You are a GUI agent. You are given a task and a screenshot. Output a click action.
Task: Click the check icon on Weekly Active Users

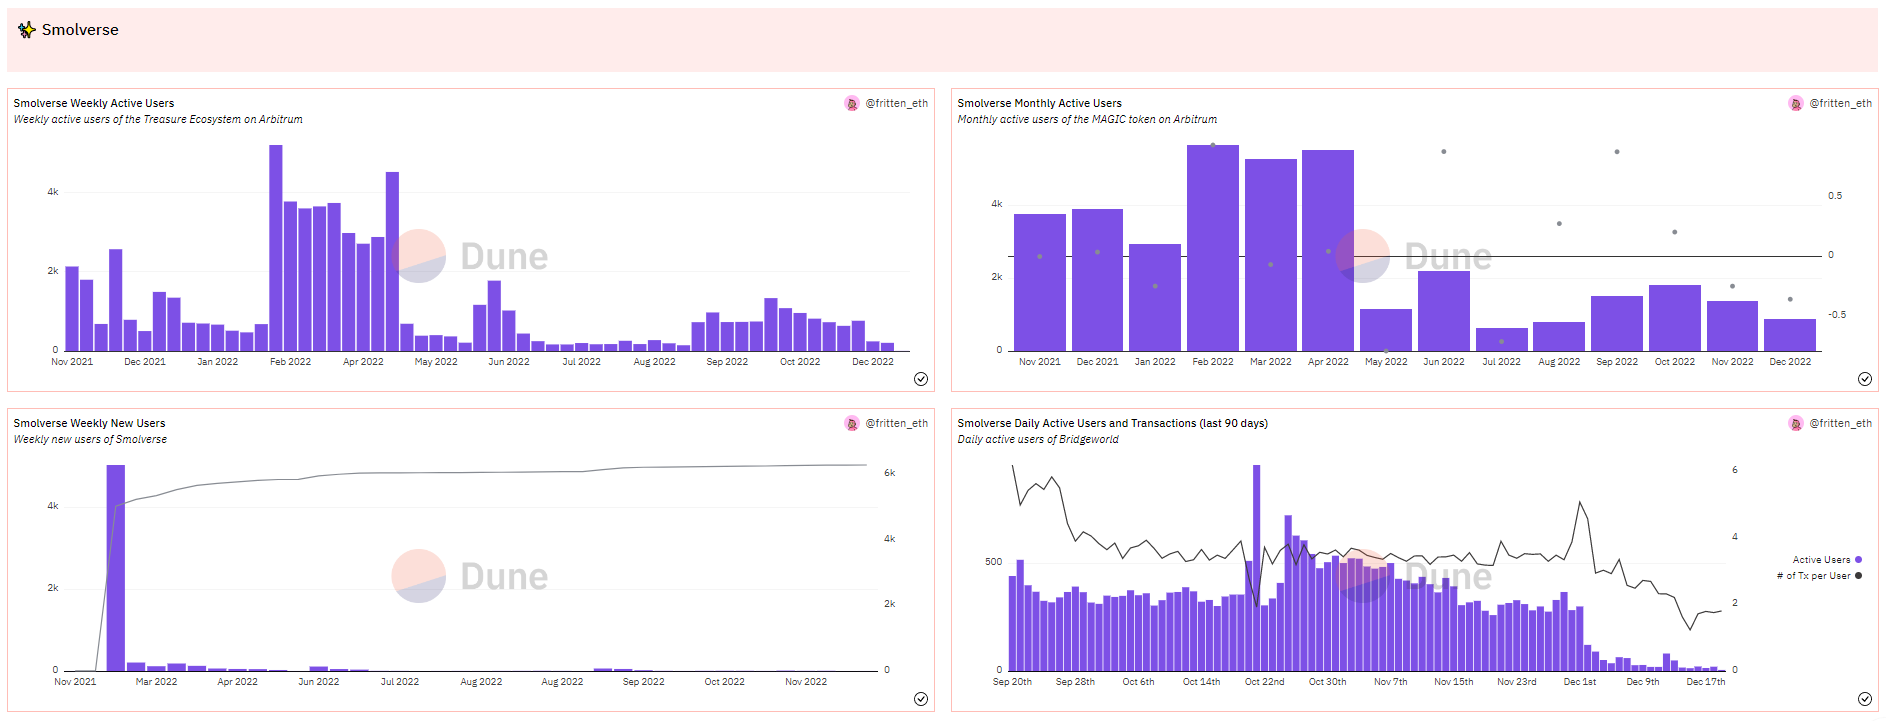[921, 379]
